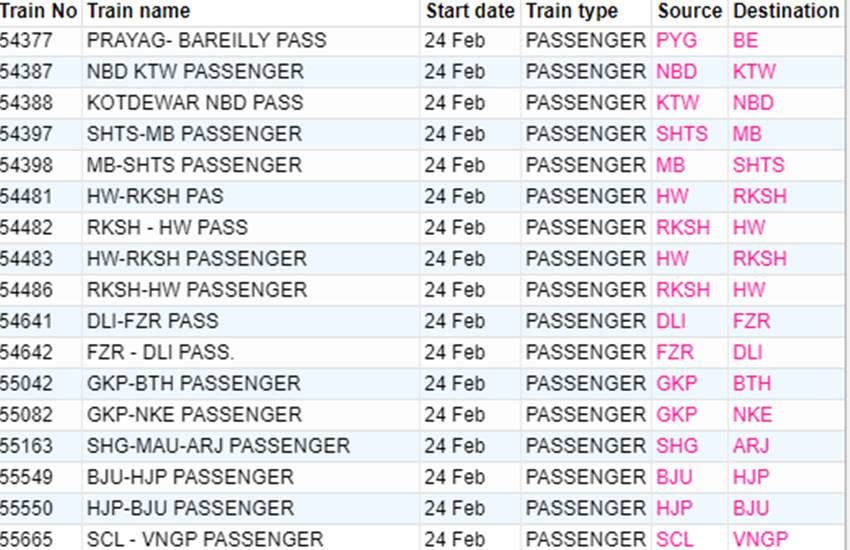Click KTW destination for train 54387
The height and width of the screenshot is (550, 850).
click(754, 72)
